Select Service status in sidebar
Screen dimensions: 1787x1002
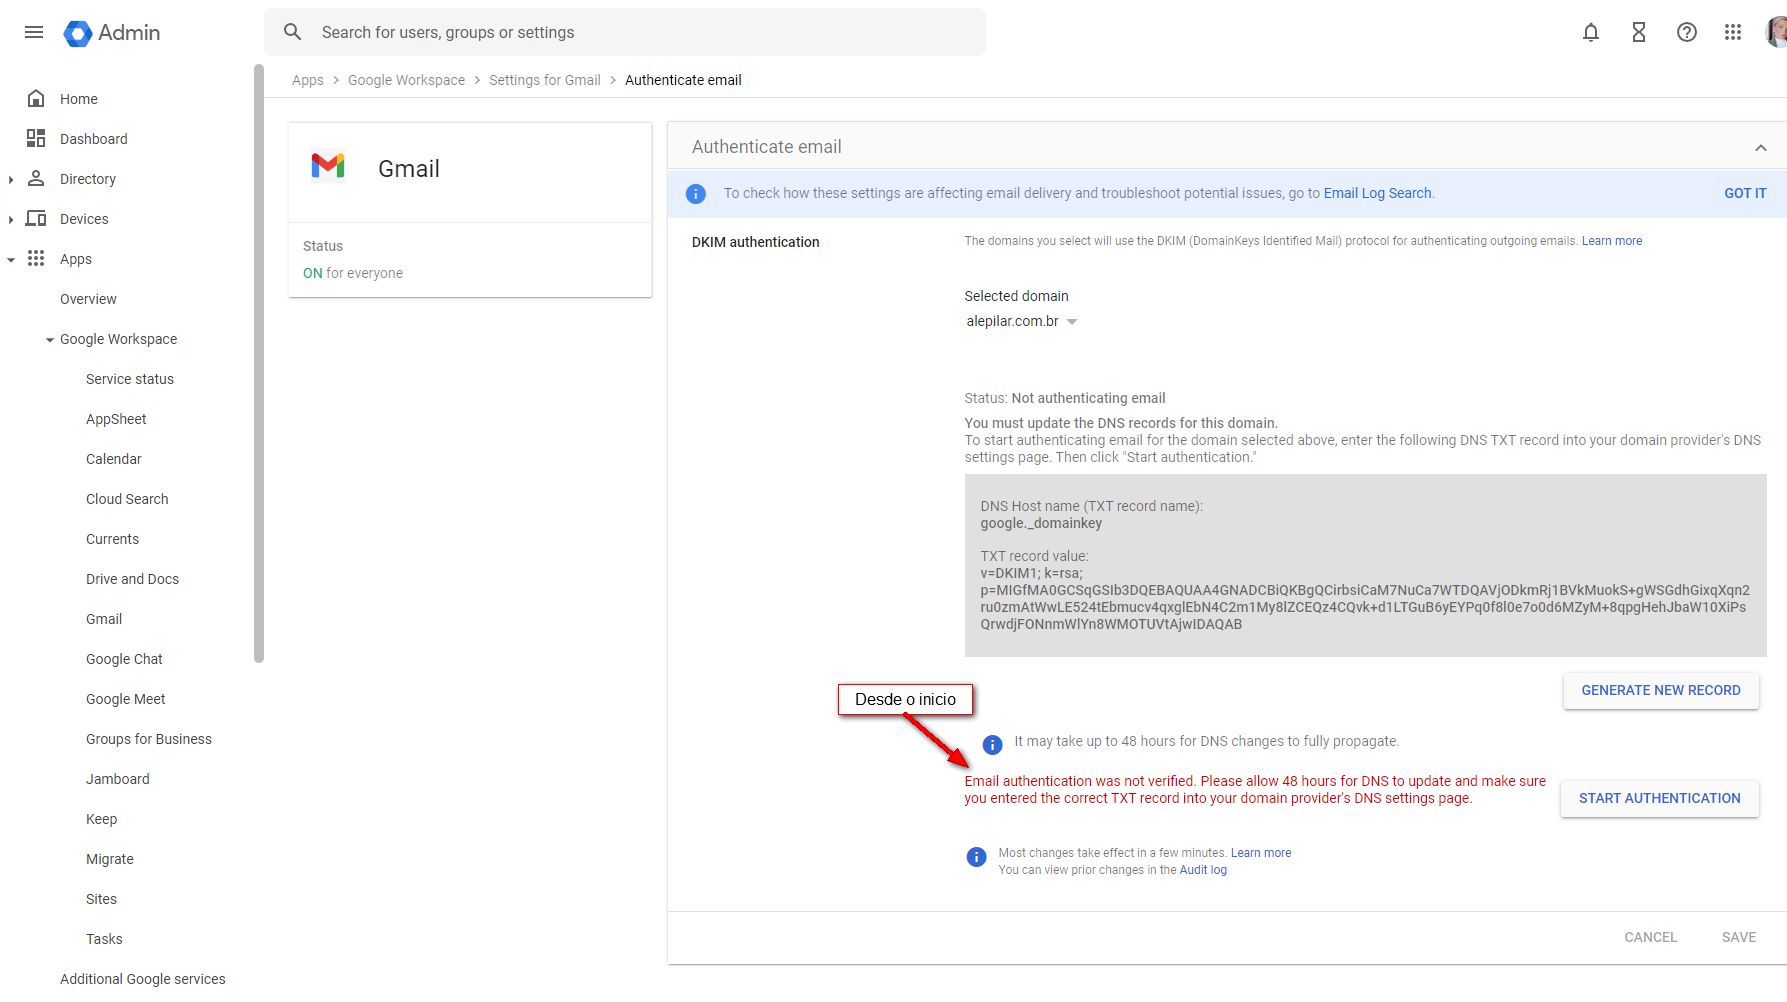coord(130,379)
